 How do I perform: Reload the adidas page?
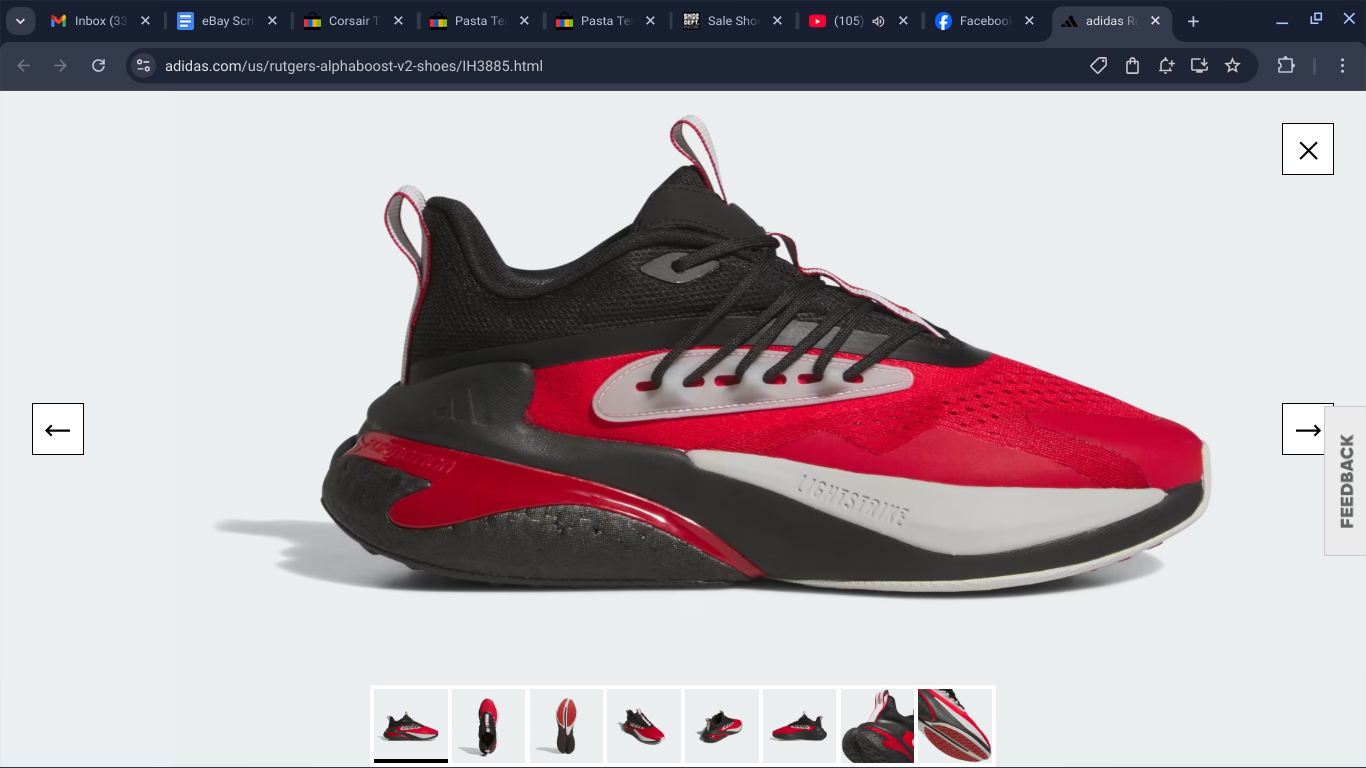98,66
